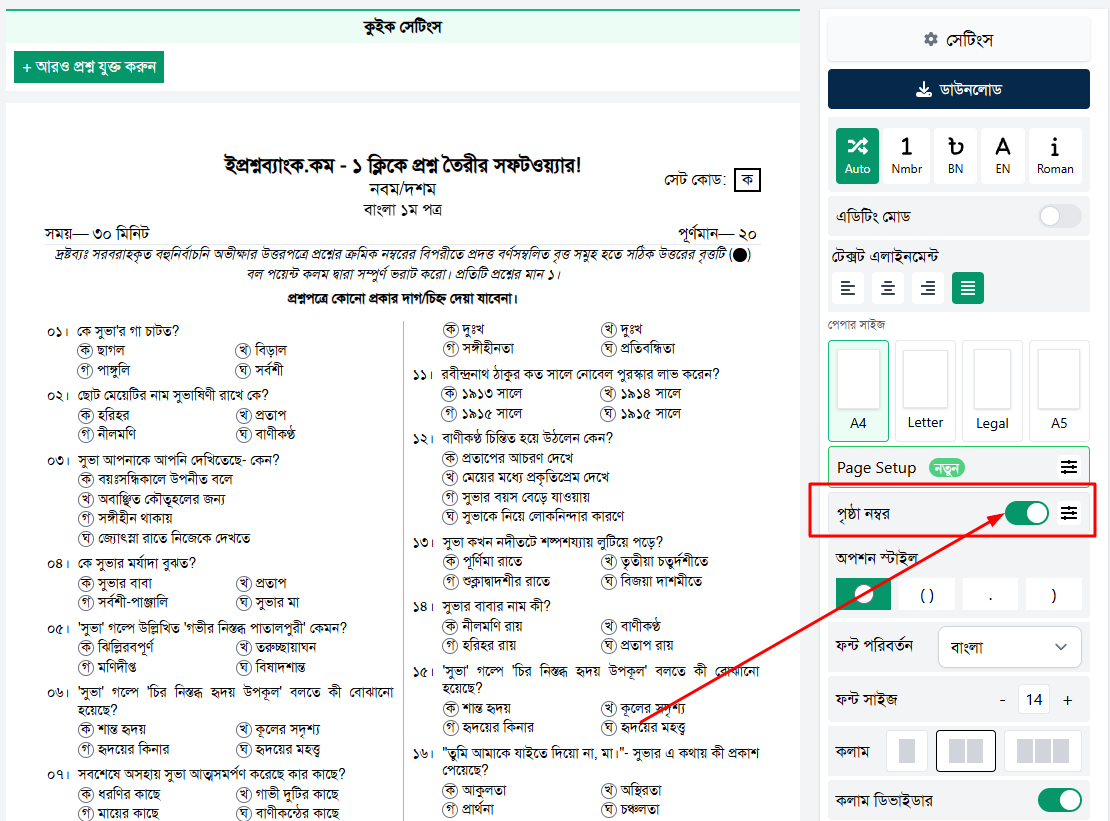Image resolution: width=1110 pixels, height=821 pixels.
Task: Click the green add more questions button
Action: pos(89,67)
